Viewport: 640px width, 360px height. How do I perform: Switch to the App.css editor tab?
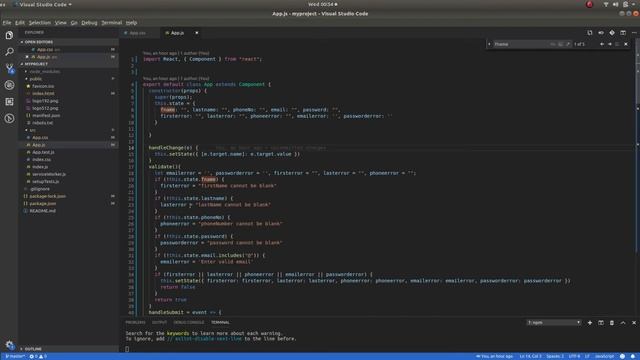pos(138,33)
